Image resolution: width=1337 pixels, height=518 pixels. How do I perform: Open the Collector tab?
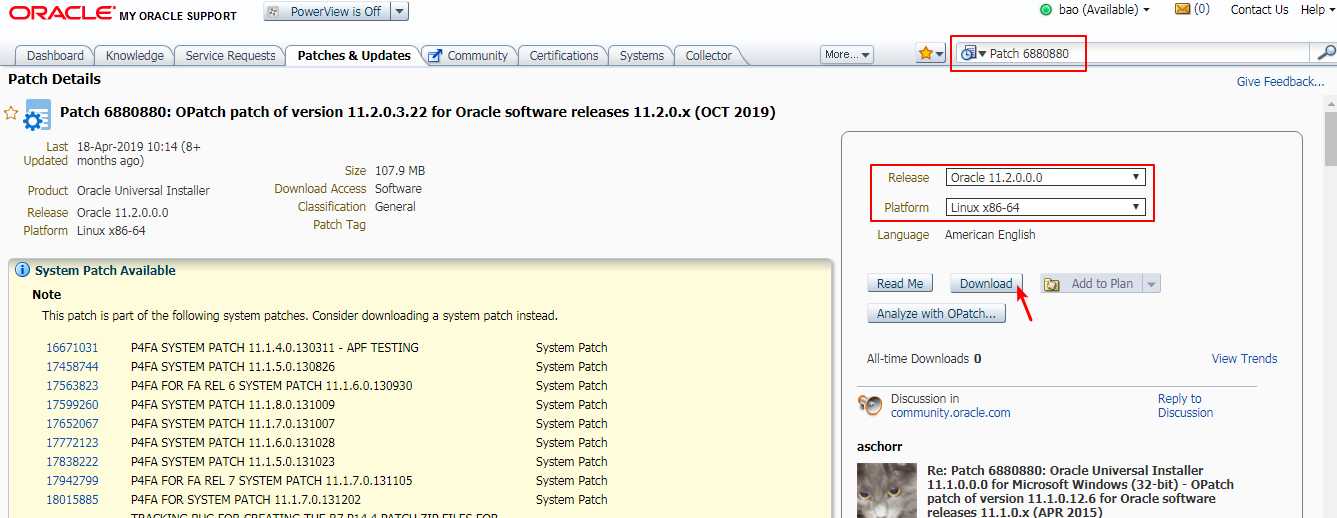708,56
